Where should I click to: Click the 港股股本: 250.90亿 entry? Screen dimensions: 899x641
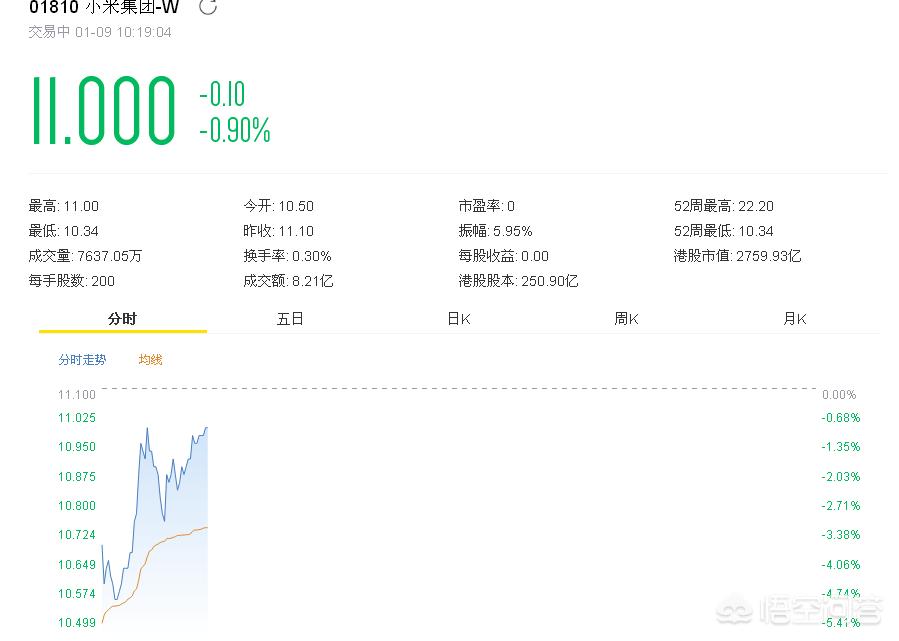[x=518, y=281]
